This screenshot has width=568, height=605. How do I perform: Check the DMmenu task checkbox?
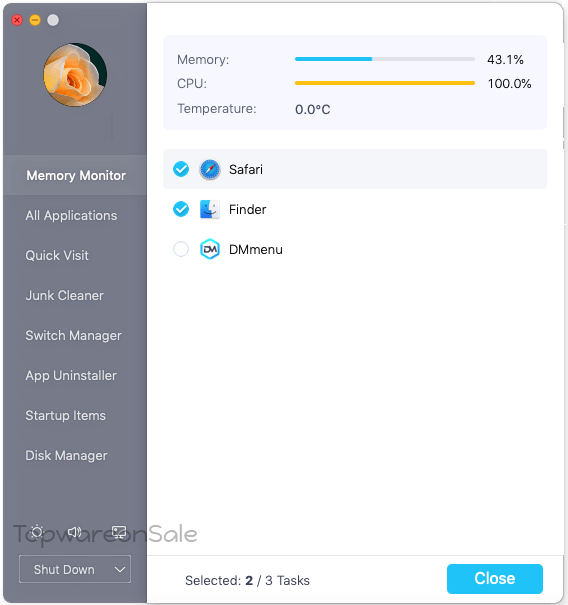181,249
